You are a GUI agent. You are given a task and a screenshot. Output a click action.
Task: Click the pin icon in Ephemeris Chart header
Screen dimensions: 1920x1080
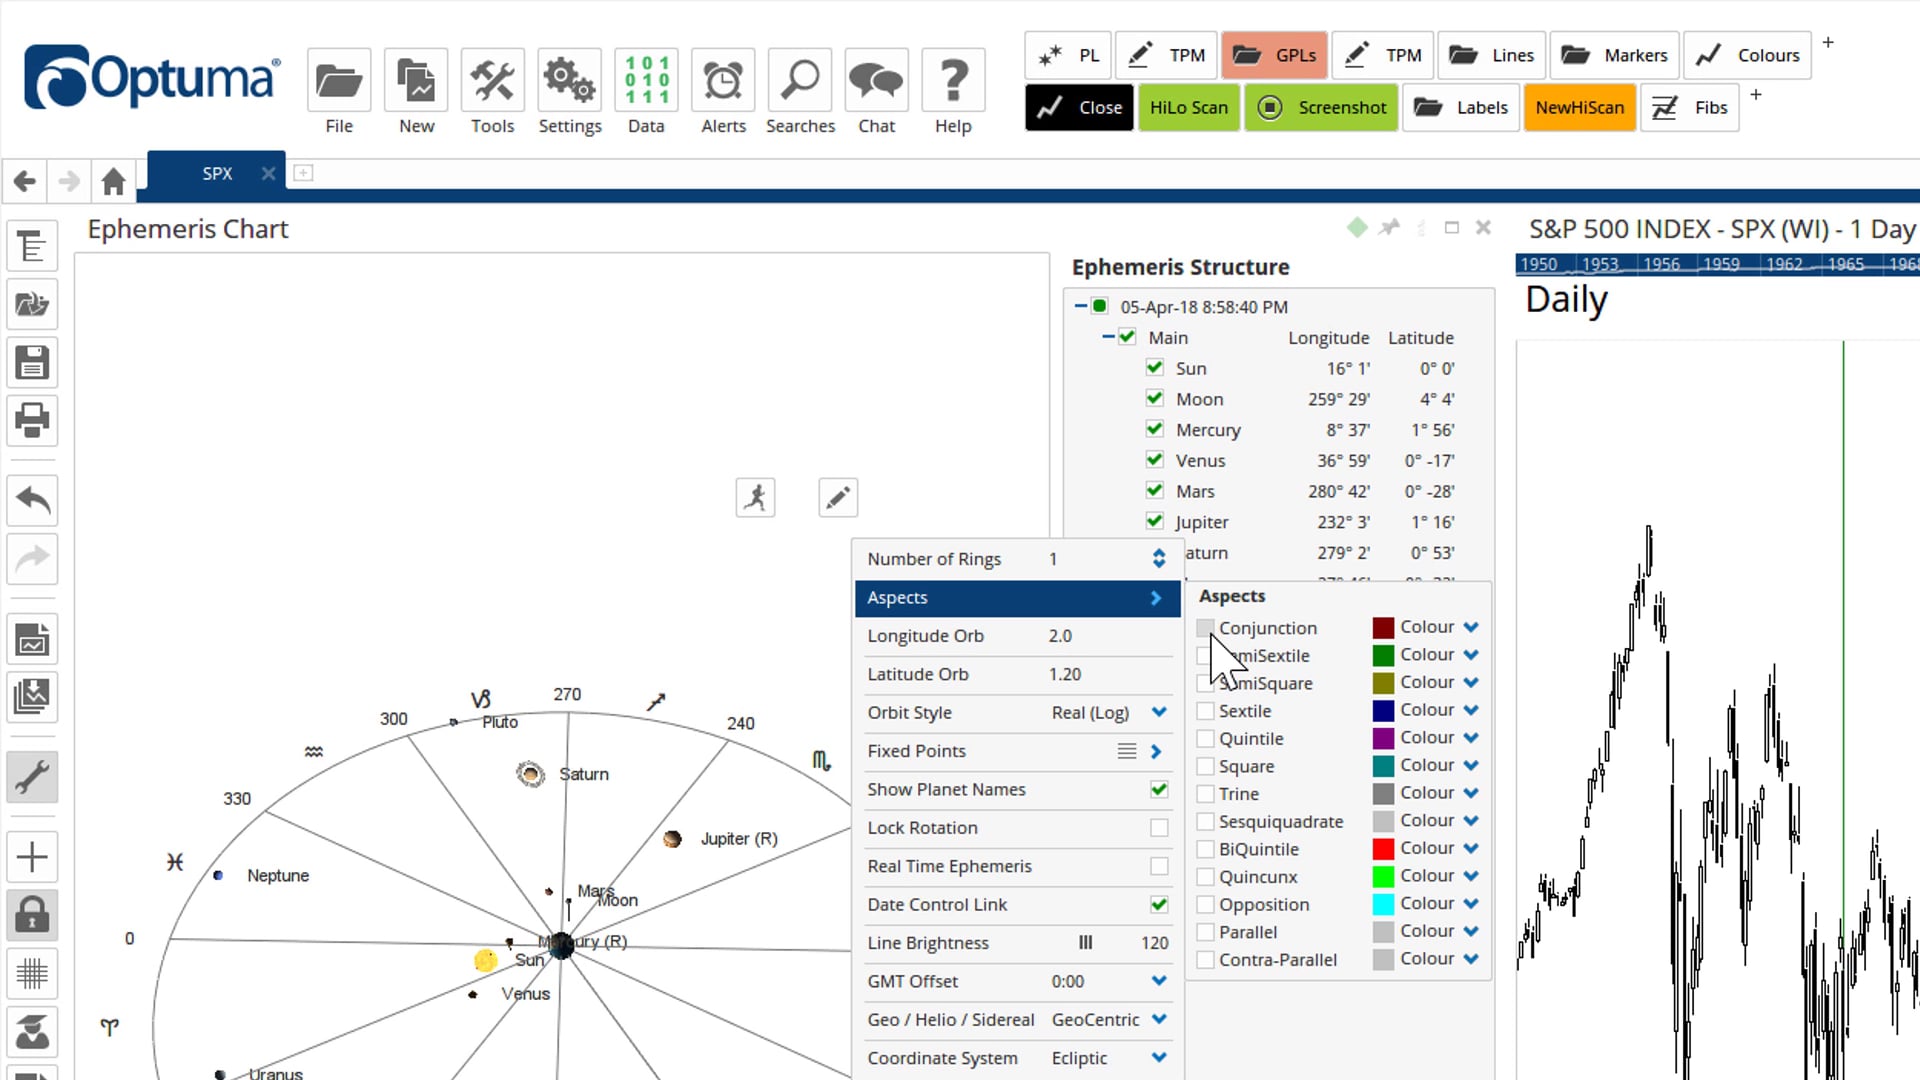(1389, 227)
